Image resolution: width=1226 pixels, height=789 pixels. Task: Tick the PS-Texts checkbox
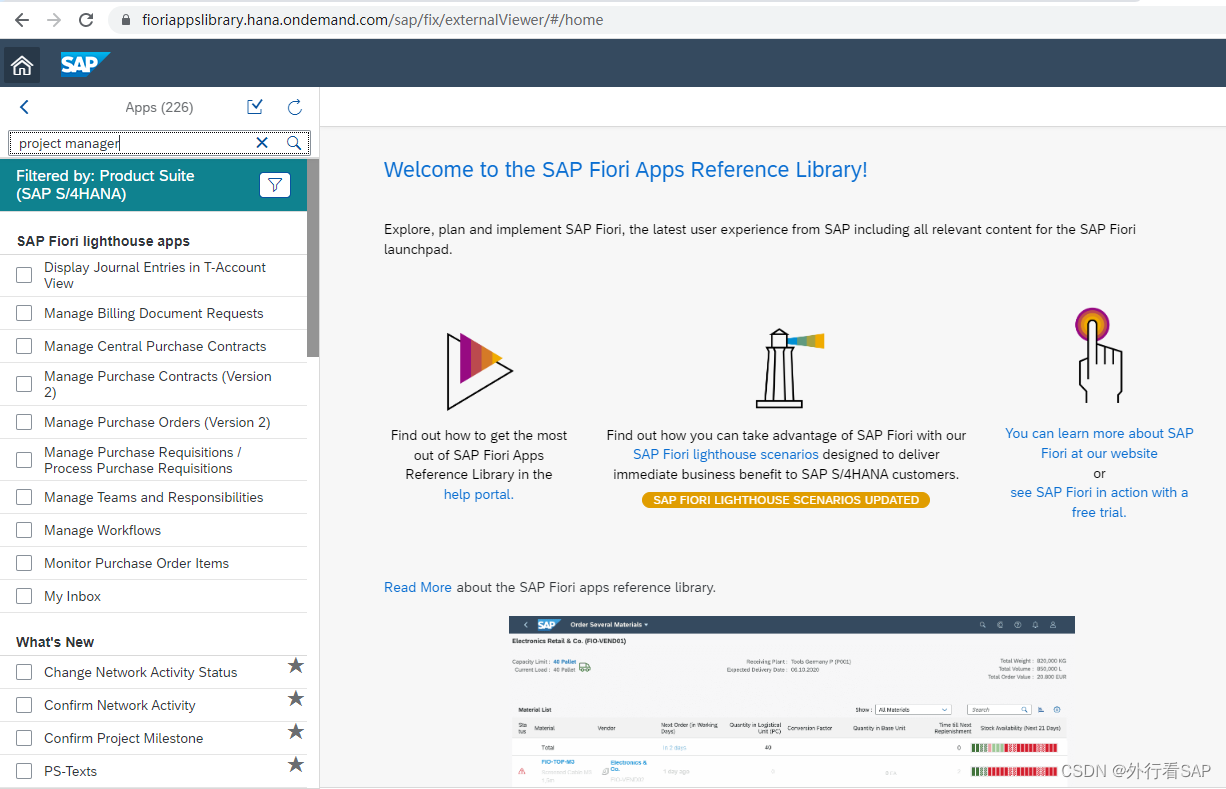point(24,771)
